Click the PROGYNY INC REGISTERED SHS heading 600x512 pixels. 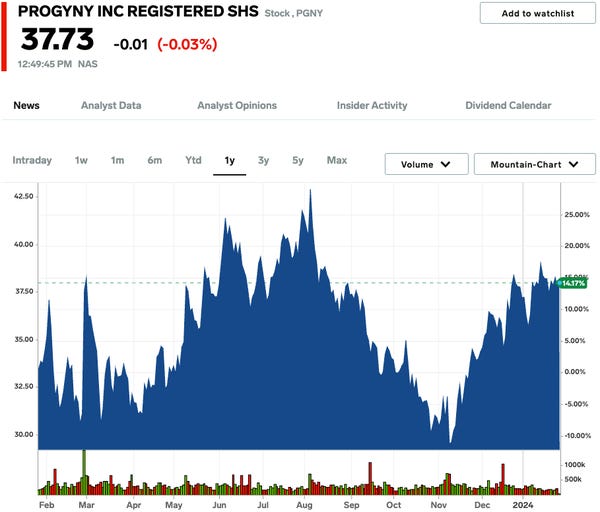pos(138,11)
